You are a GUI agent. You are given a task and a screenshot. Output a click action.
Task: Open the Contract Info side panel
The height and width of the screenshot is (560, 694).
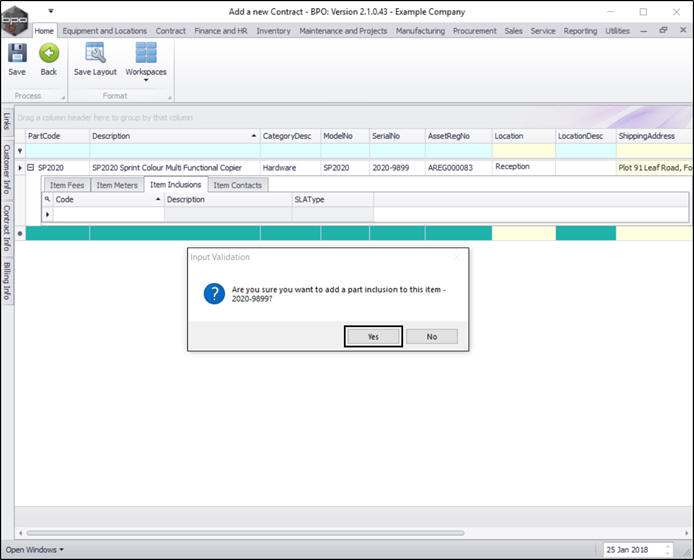point(7,228)
